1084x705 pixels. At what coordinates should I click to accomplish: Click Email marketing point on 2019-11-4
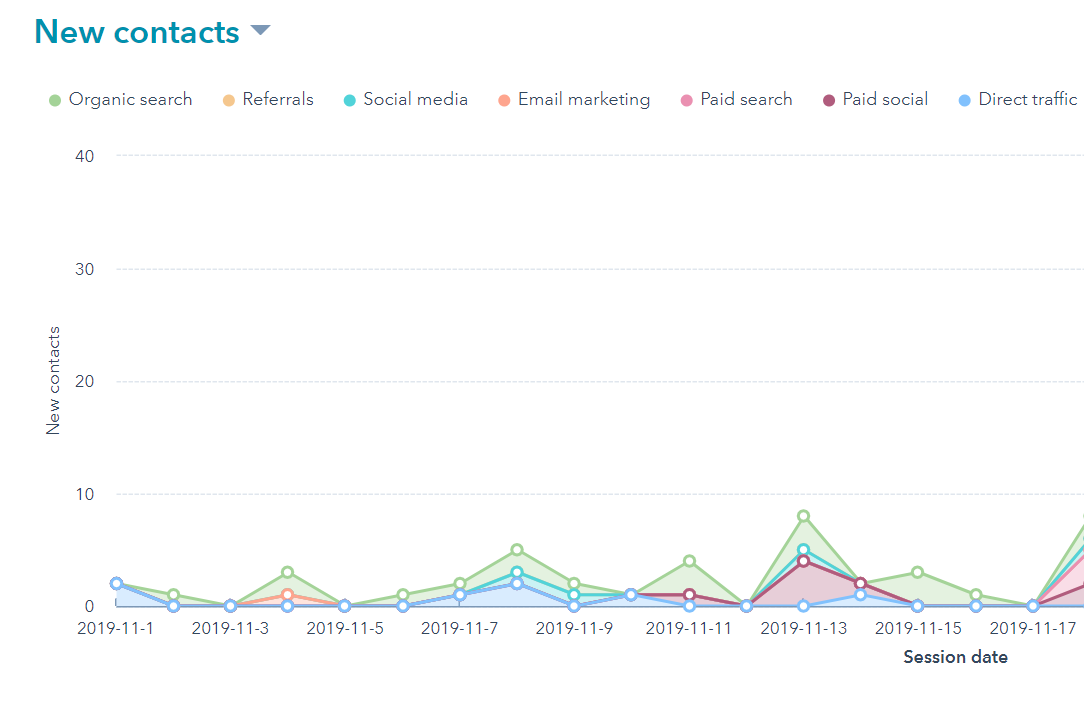(x=287, y=595)
